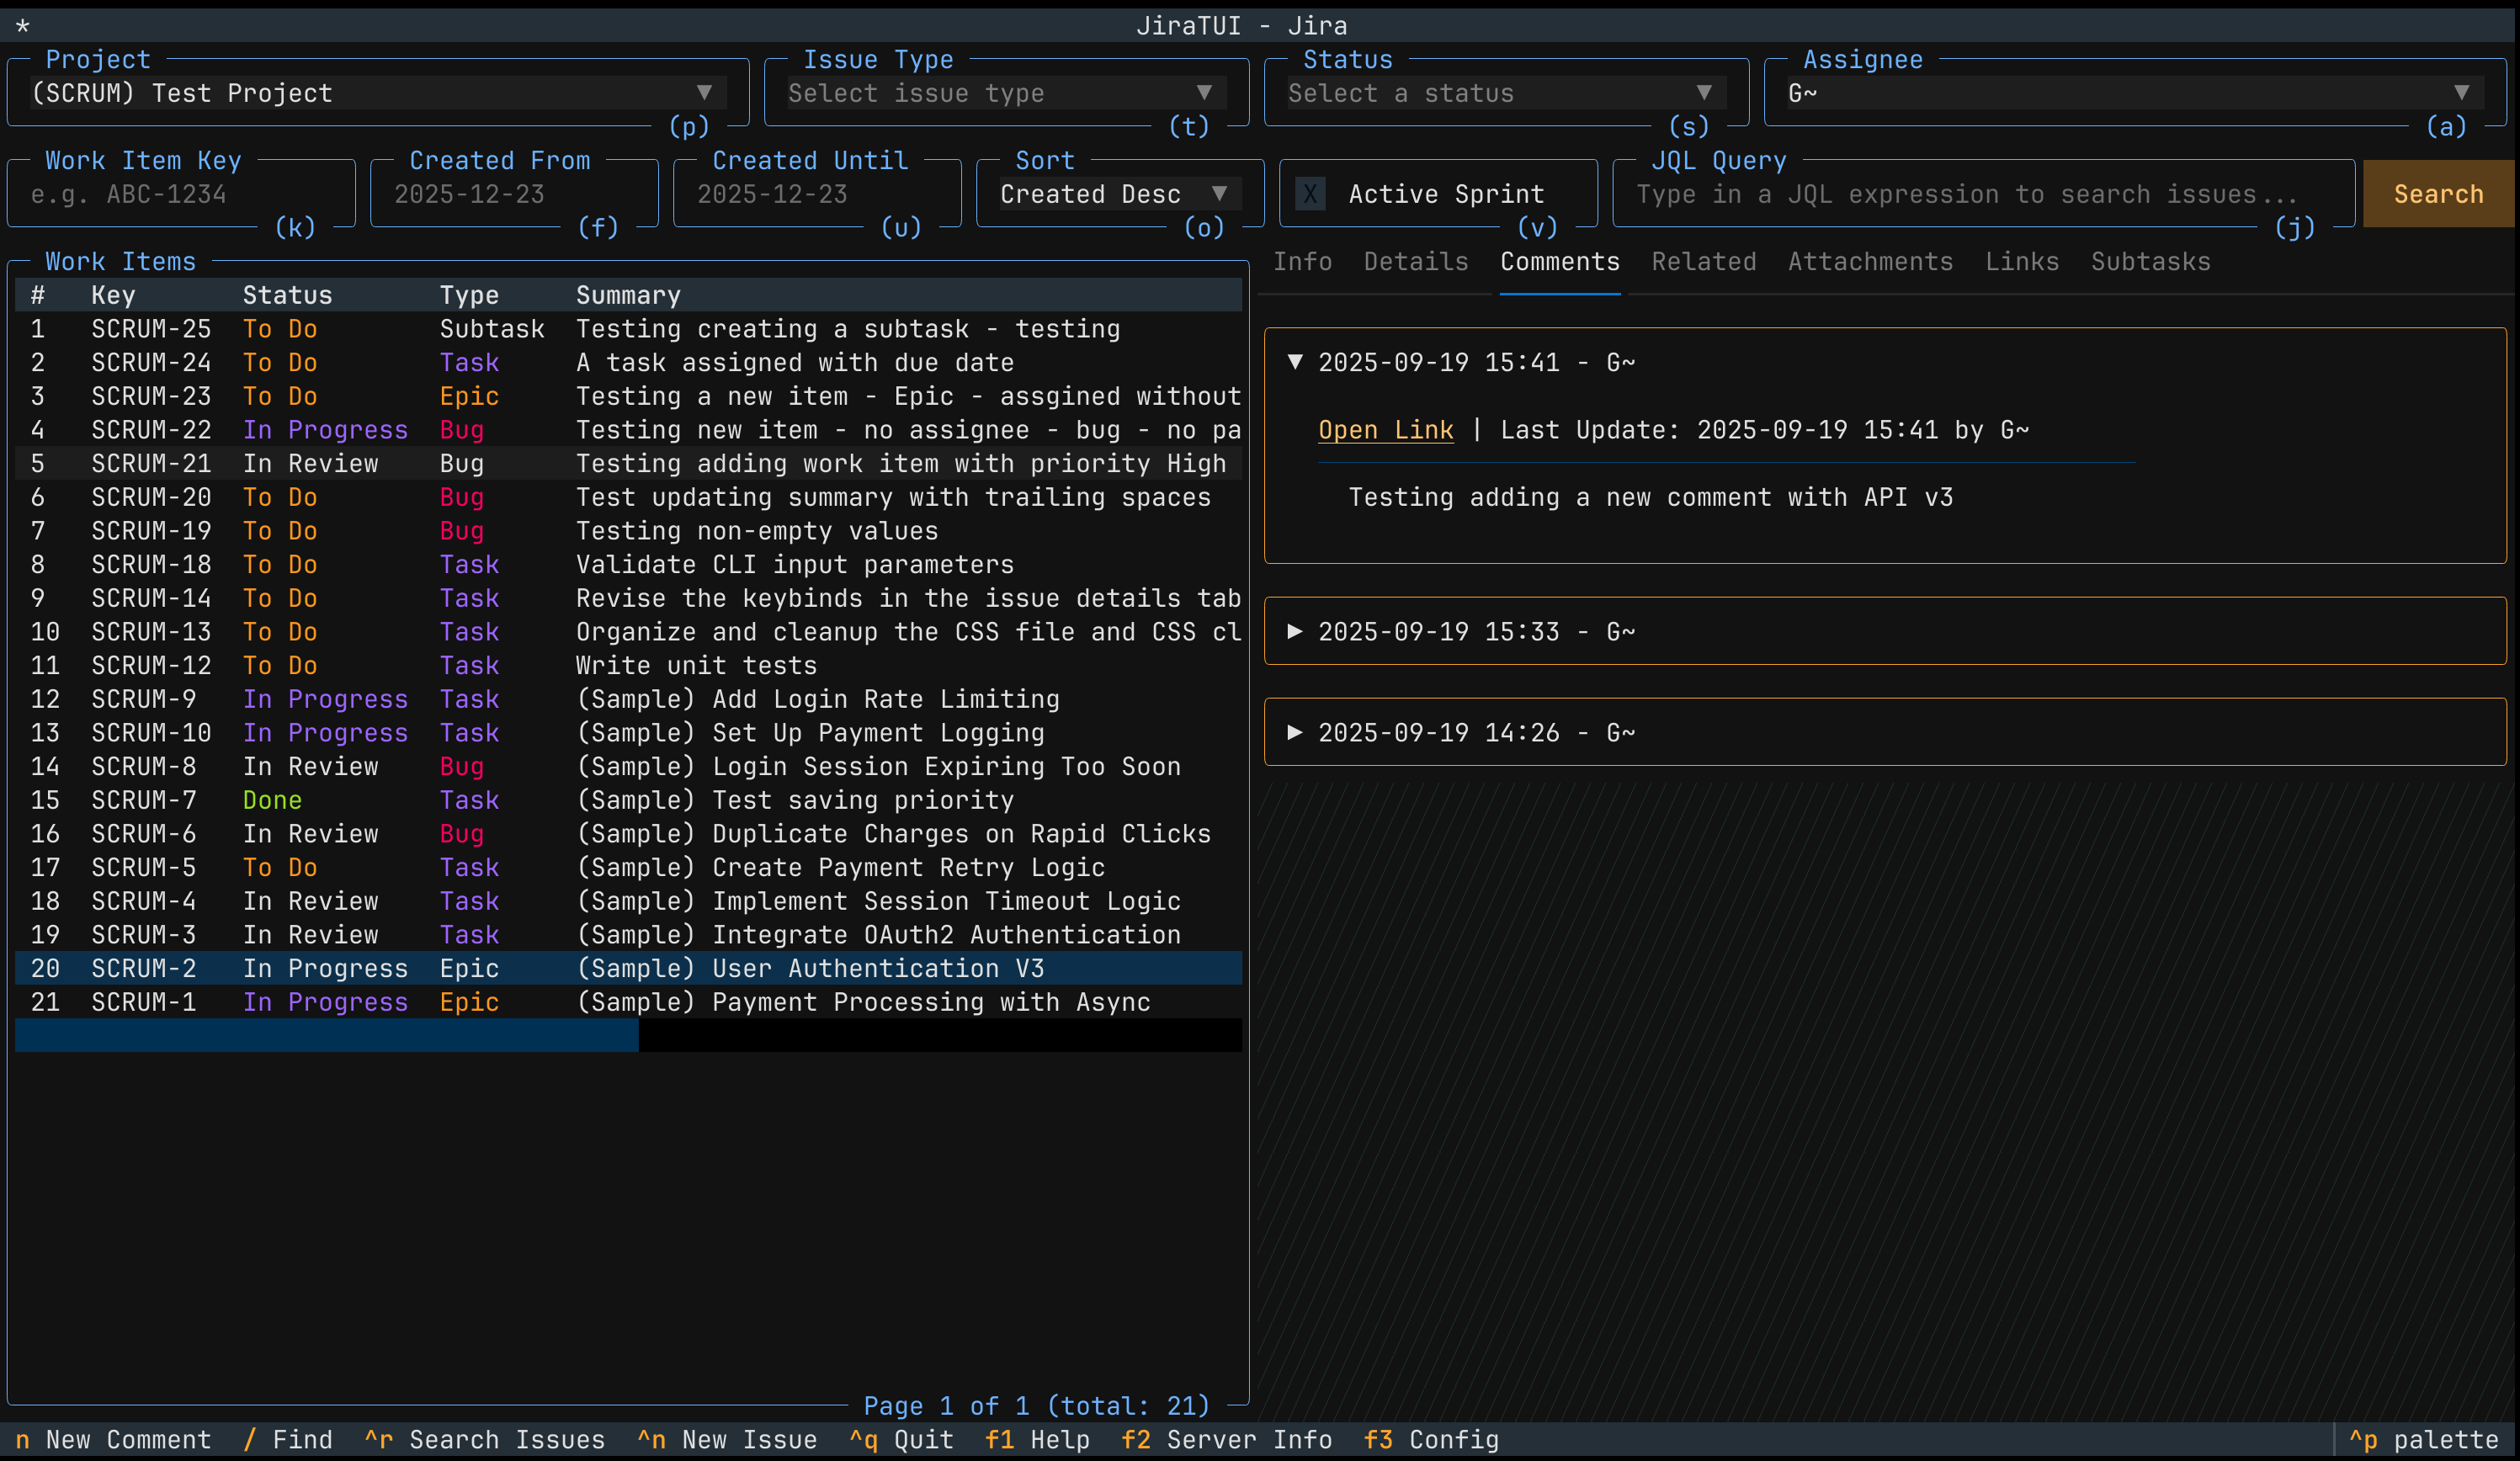Select row 'Write unit tests'
Screen dimensions: 2520x1461
coord(628,665)
